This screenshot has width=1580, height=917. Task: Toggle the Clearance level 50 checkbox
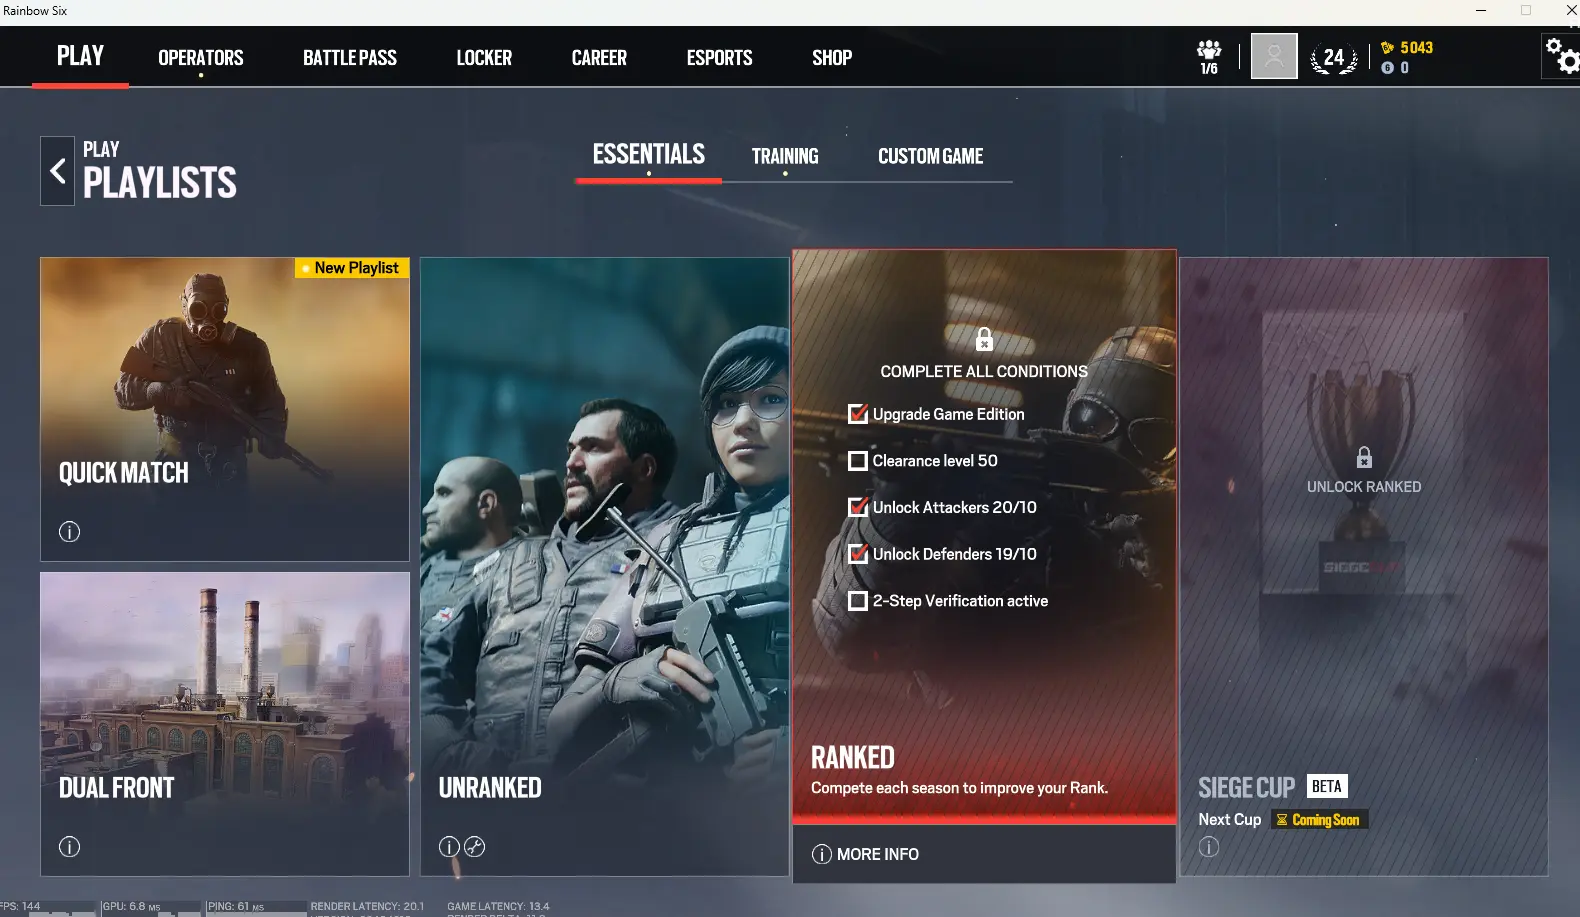[x=858, y=461]
